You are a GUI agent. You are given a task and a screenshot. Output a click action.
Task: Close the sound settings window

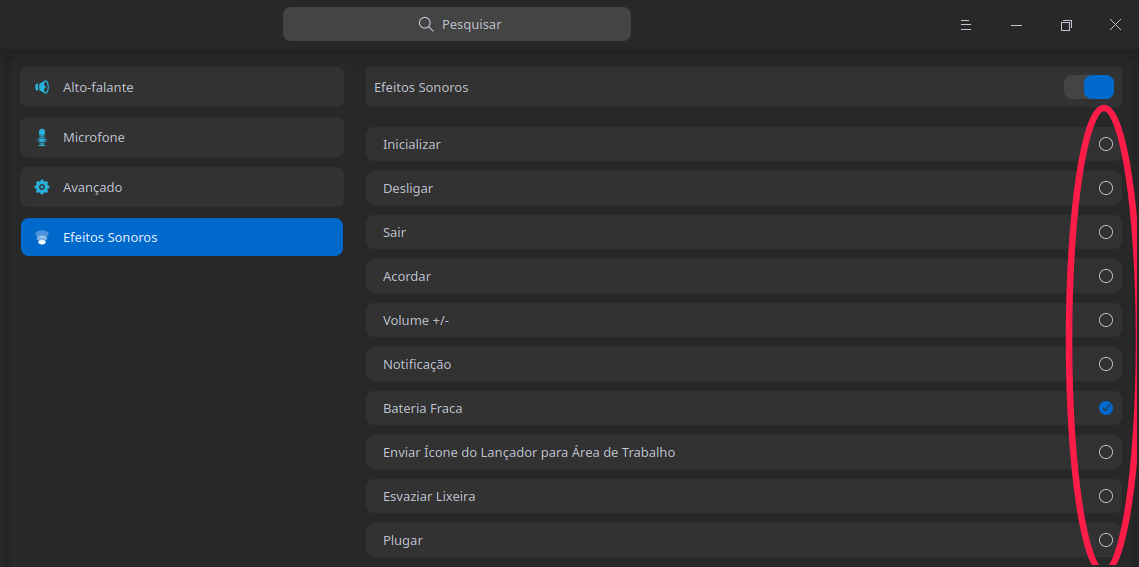pos(1115,25)
